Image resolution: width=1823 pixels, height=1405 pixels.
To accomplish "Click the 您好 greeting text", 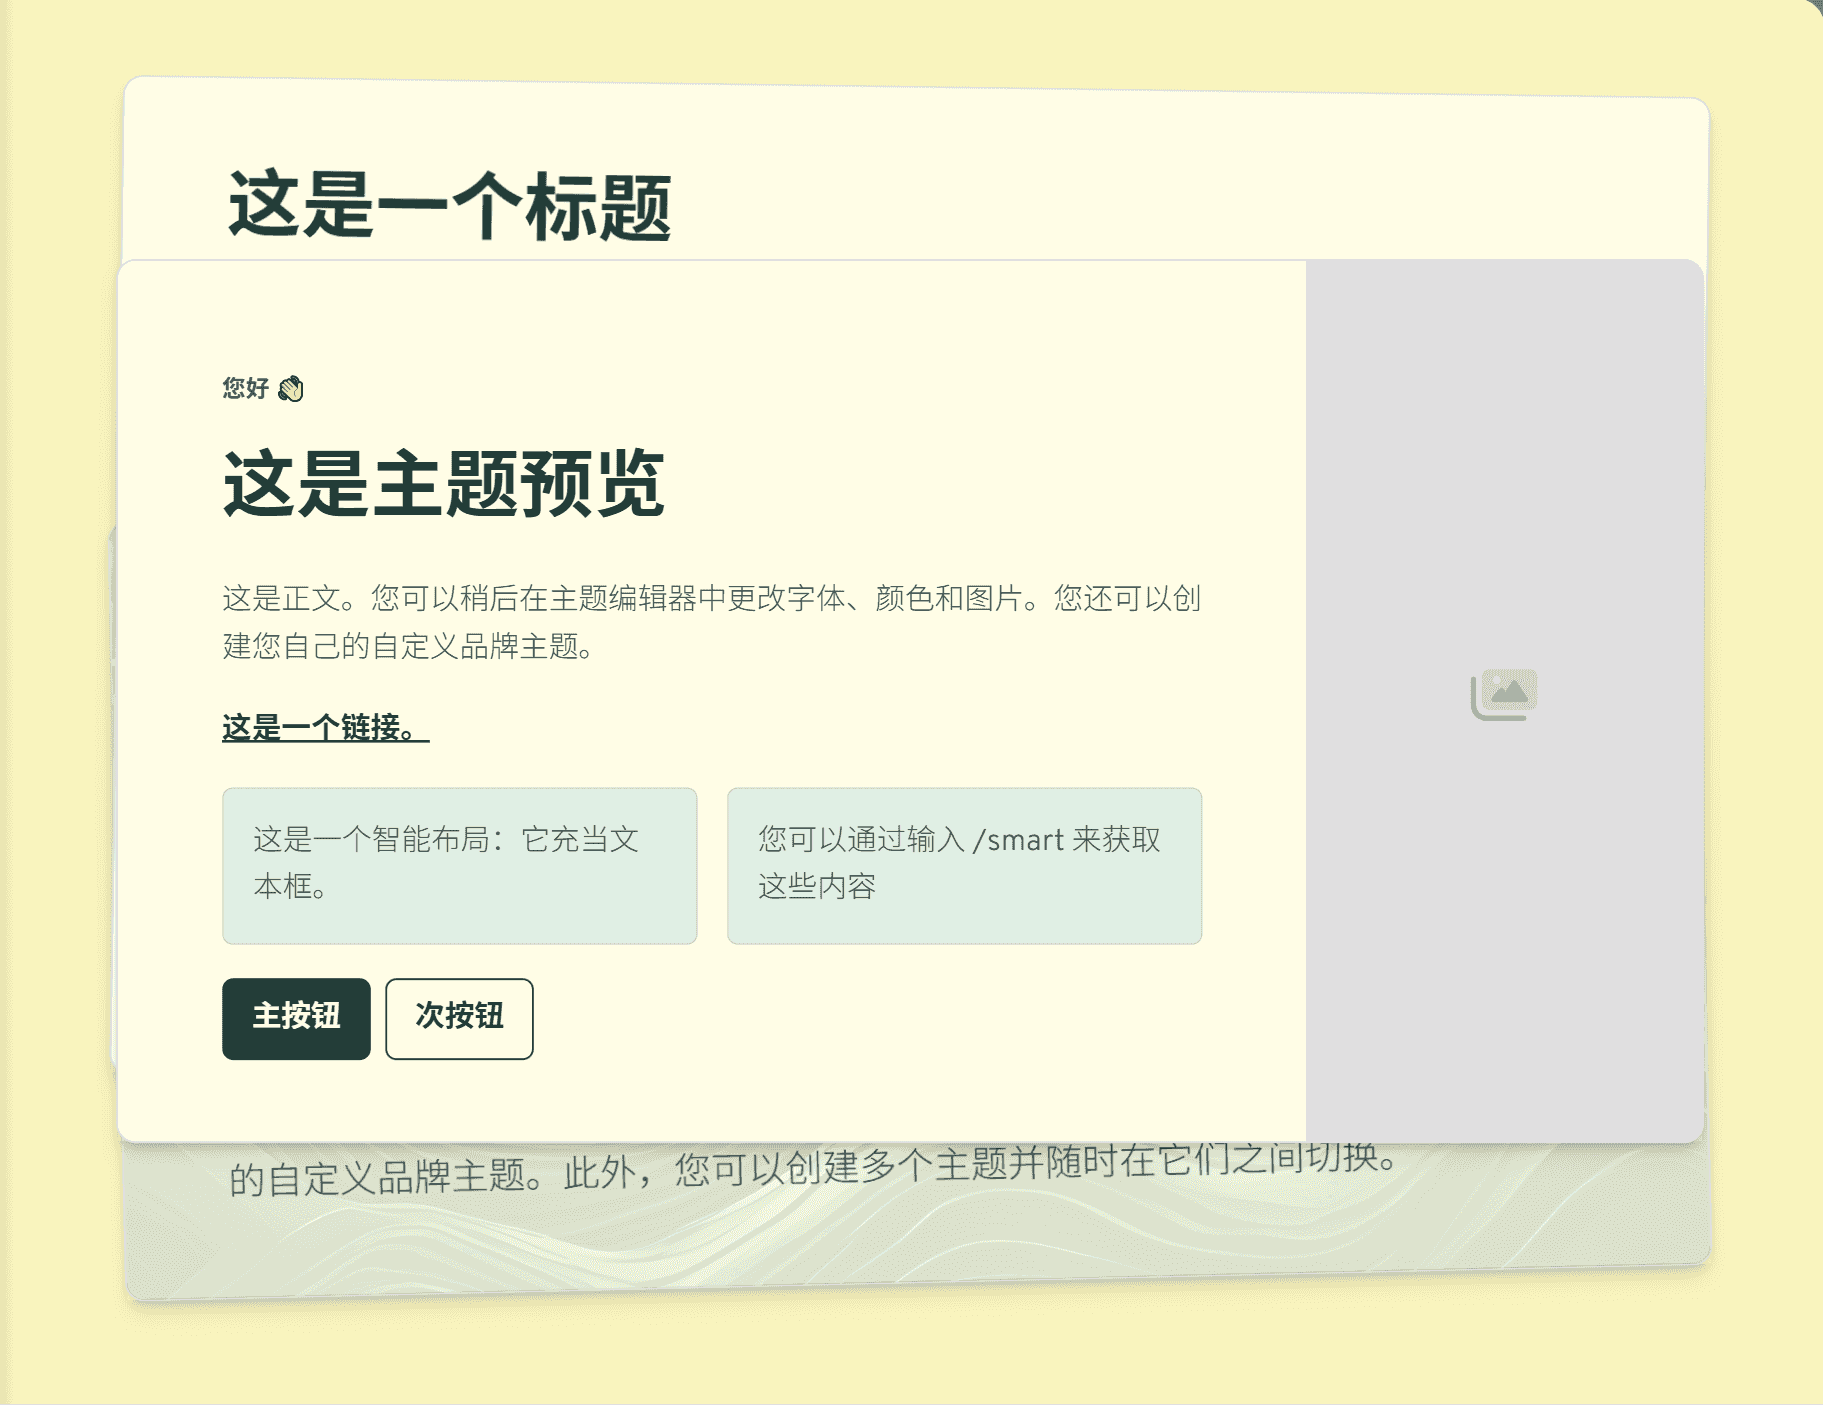I will 245,388.
